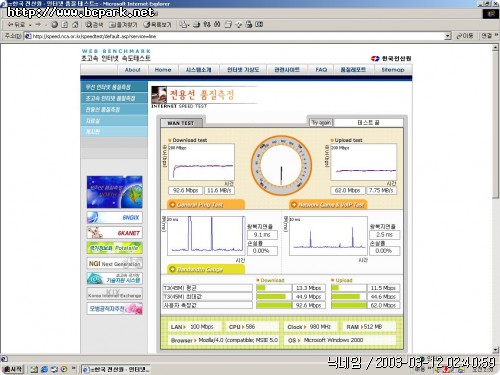Screen dimensions: 500x375
Task: Open the 즐겨찾기 favorites pane
Action: point(123,24)
